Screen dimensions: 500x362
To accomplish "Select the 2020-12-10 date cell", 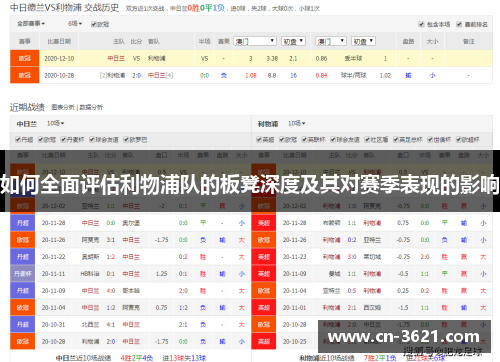I will pos(59,58).
